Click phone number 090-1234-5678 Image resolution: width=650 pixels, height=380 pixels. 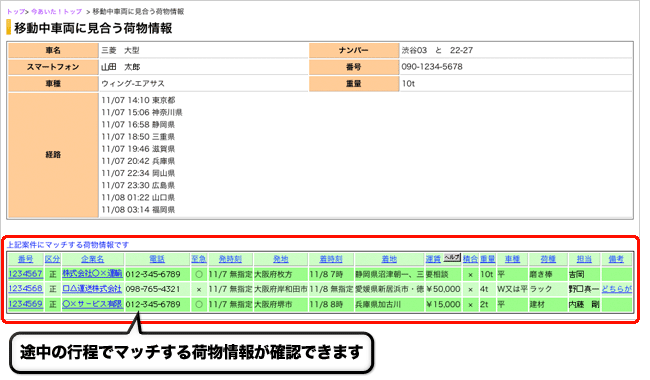(x=432, y=67)
